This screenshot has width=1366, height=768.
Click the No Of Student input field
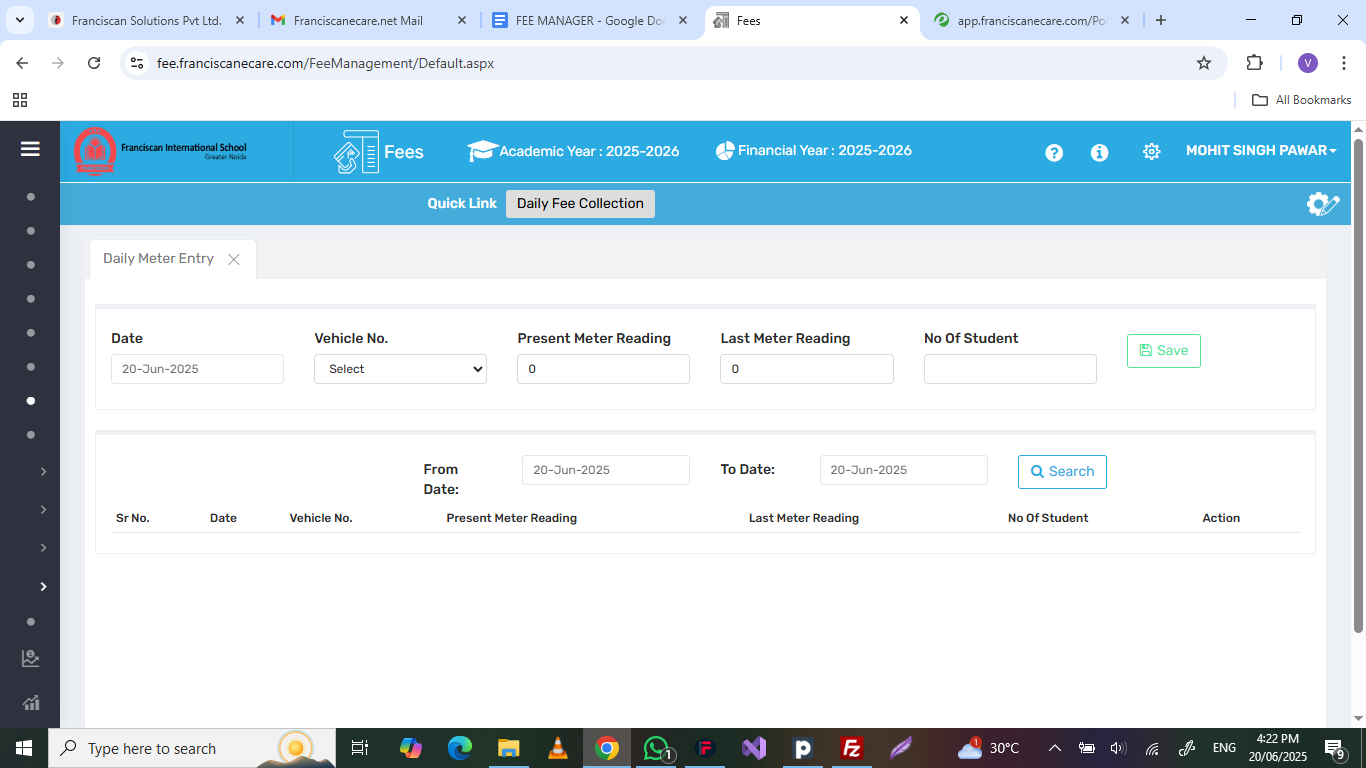tap(1010, 369)
